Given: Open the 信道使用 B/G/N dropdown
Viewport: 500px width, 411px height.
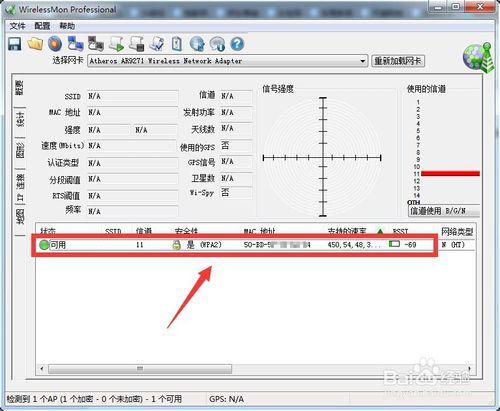Looking at the screenshot, I should coord(444,211).
